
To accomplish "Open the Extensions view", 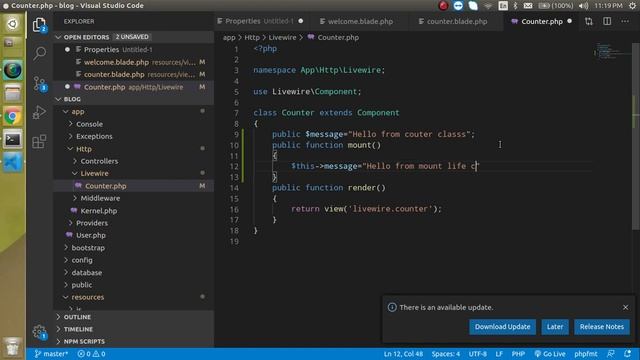I will point(40,141).
